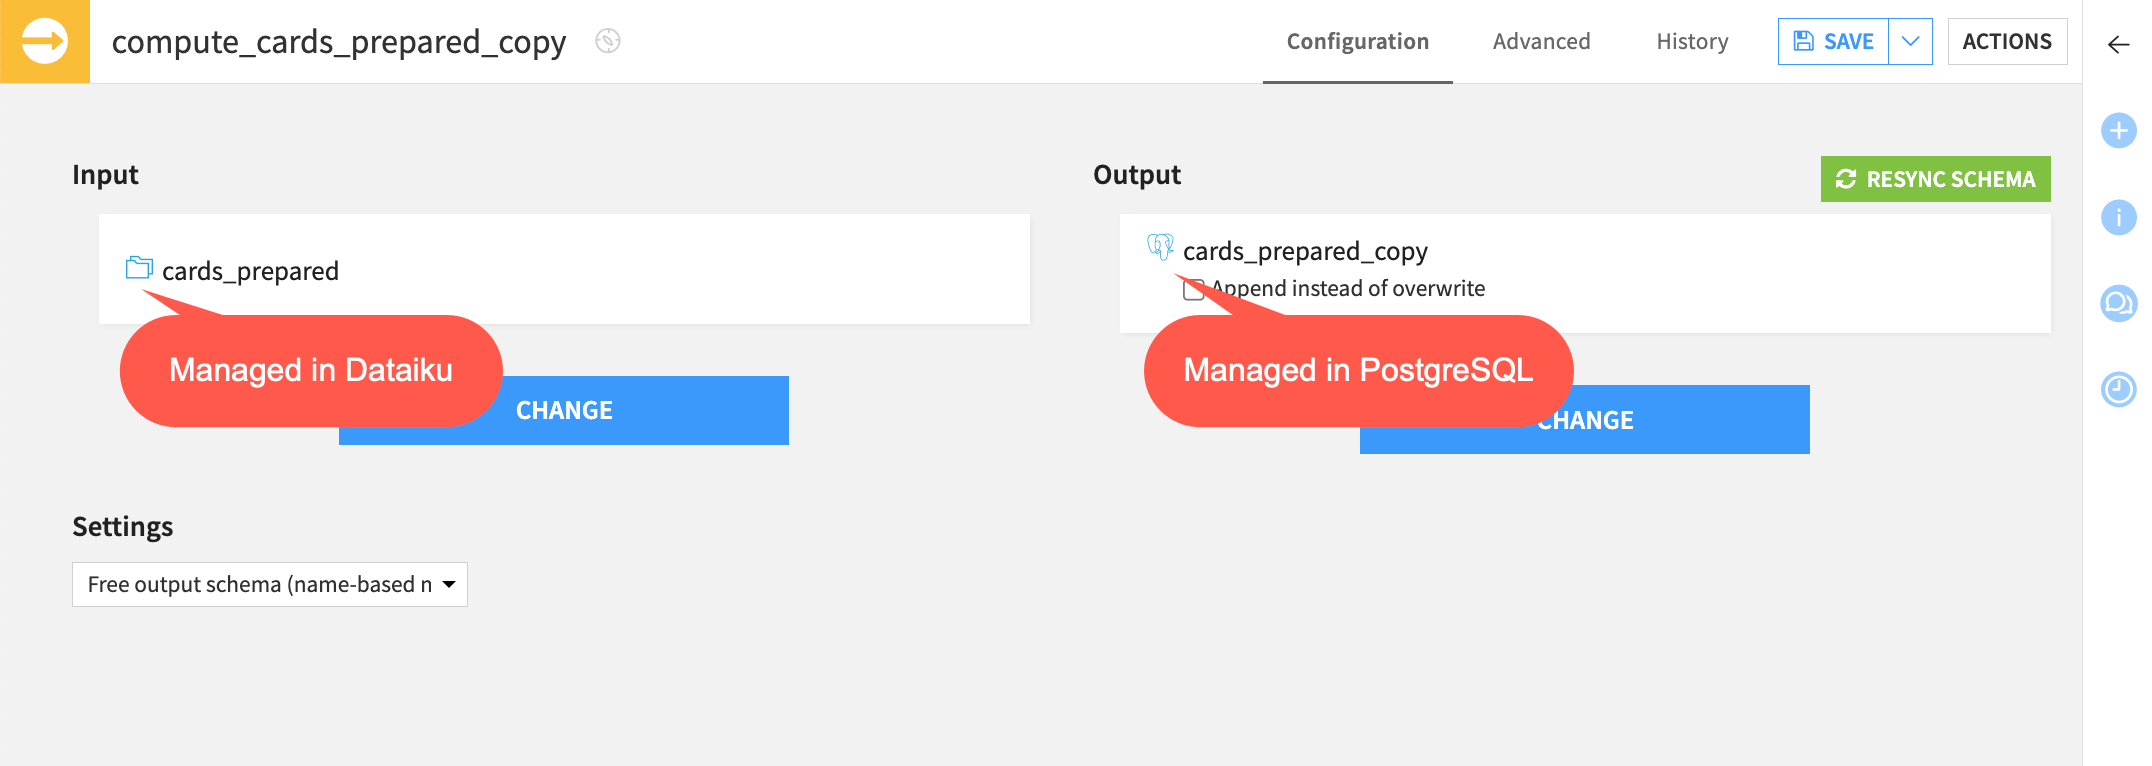Switch to the Advanced tab

click(1541, 41)
